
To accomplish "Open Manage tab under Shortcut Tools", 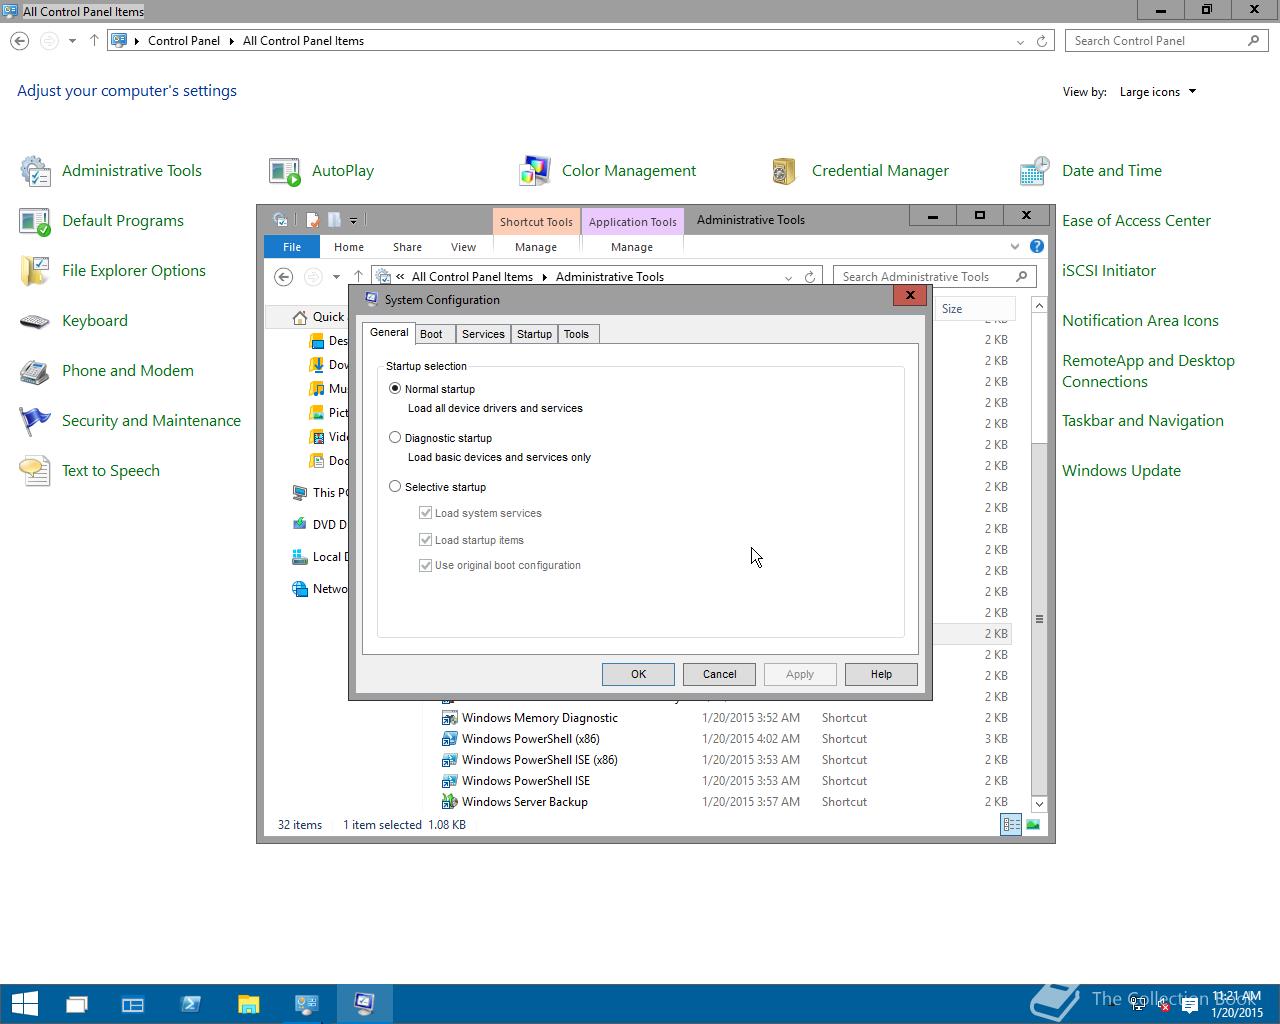I will click(x=536, y=247).
